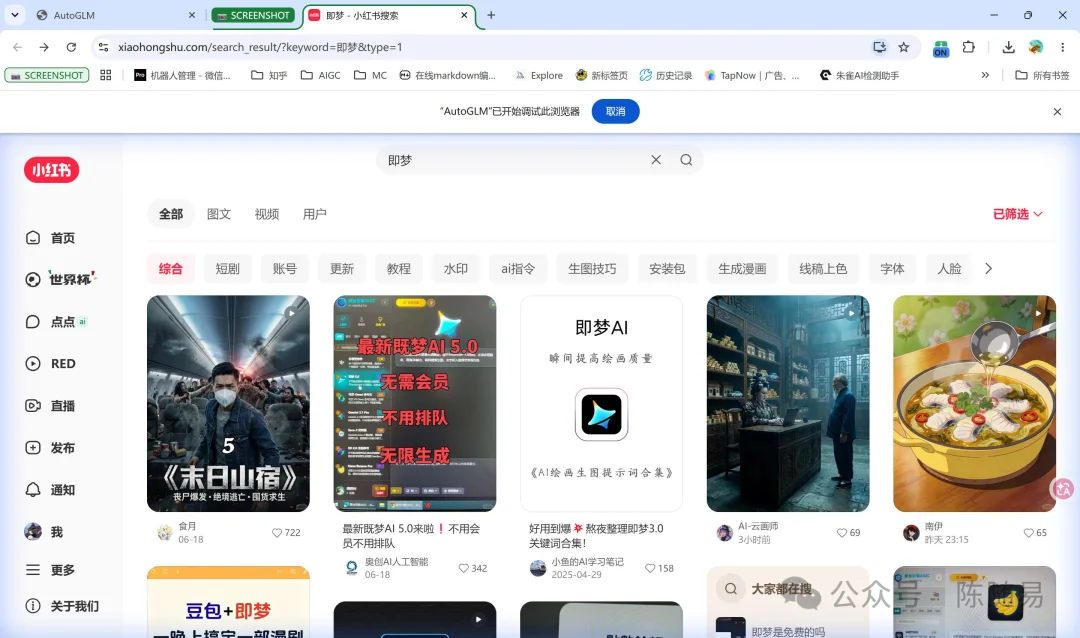Image resolution: width=1080 pixels, height=638 pixels.
Task: Click the 取消 debugging button
Action: pos(616,112)
